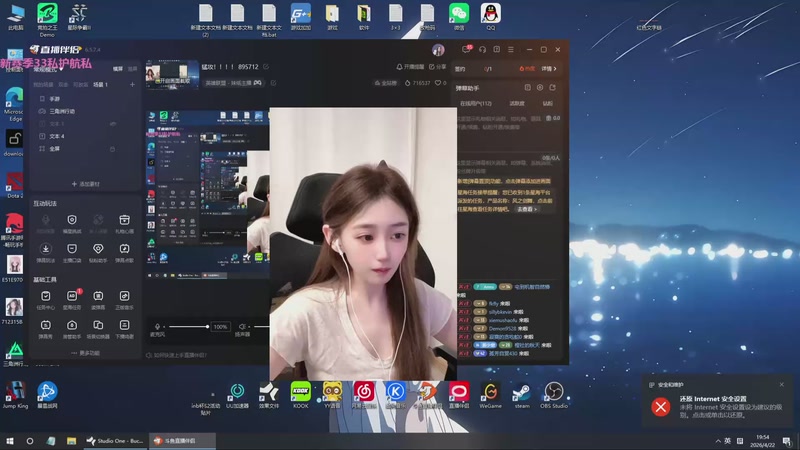Mute the microphone icon
The image size is (800, 450).
click(157, 327)
